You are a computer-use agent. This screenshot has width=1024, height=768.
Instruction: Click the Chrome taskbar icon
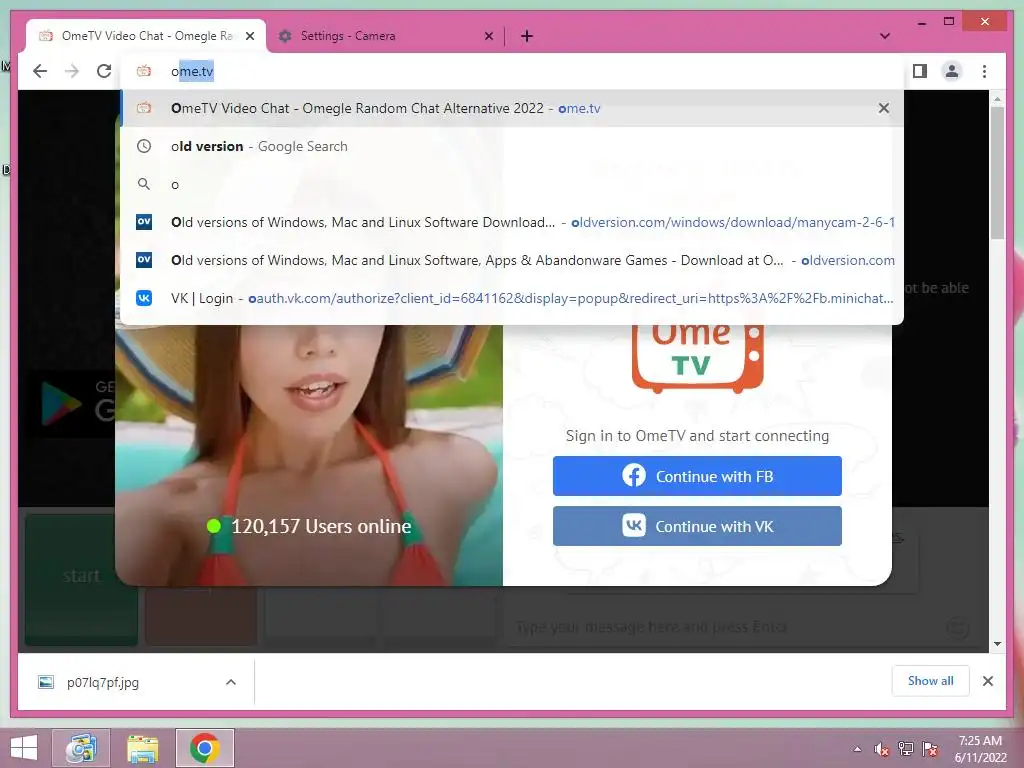point(204,748)
